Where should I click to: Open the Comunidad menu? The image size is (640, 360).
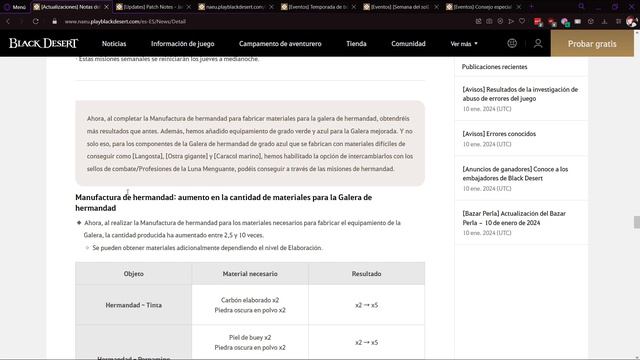408,44
